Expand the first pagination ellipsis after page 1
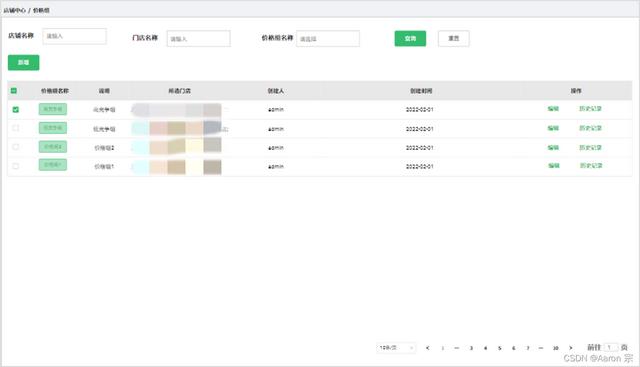 click(457, 348)
